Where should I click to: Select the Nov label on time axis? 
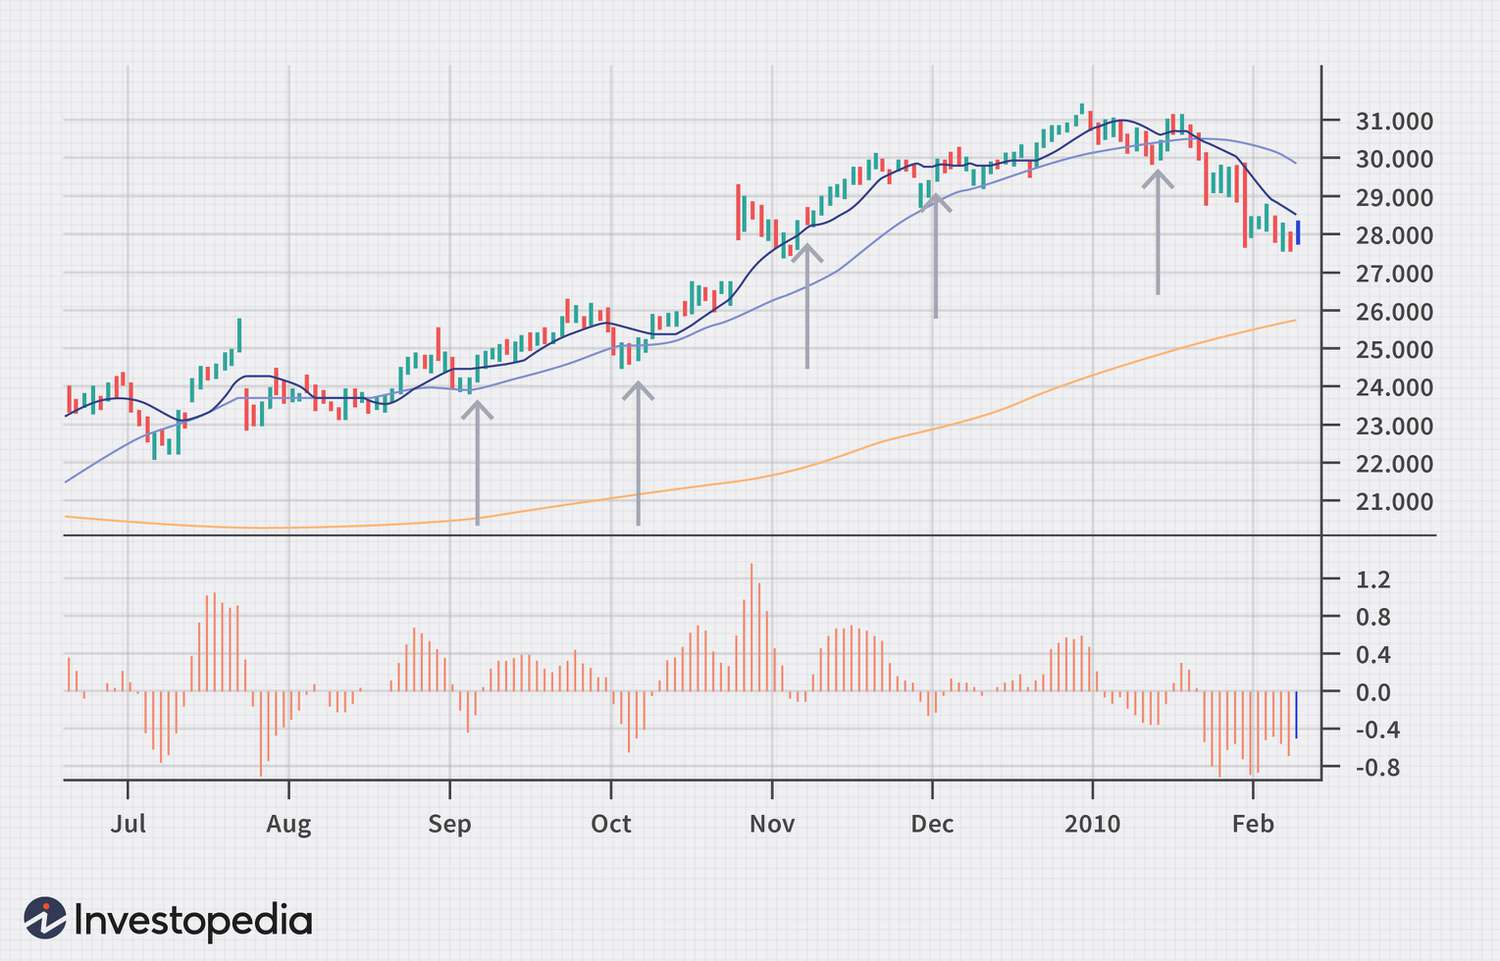(772, 824)
